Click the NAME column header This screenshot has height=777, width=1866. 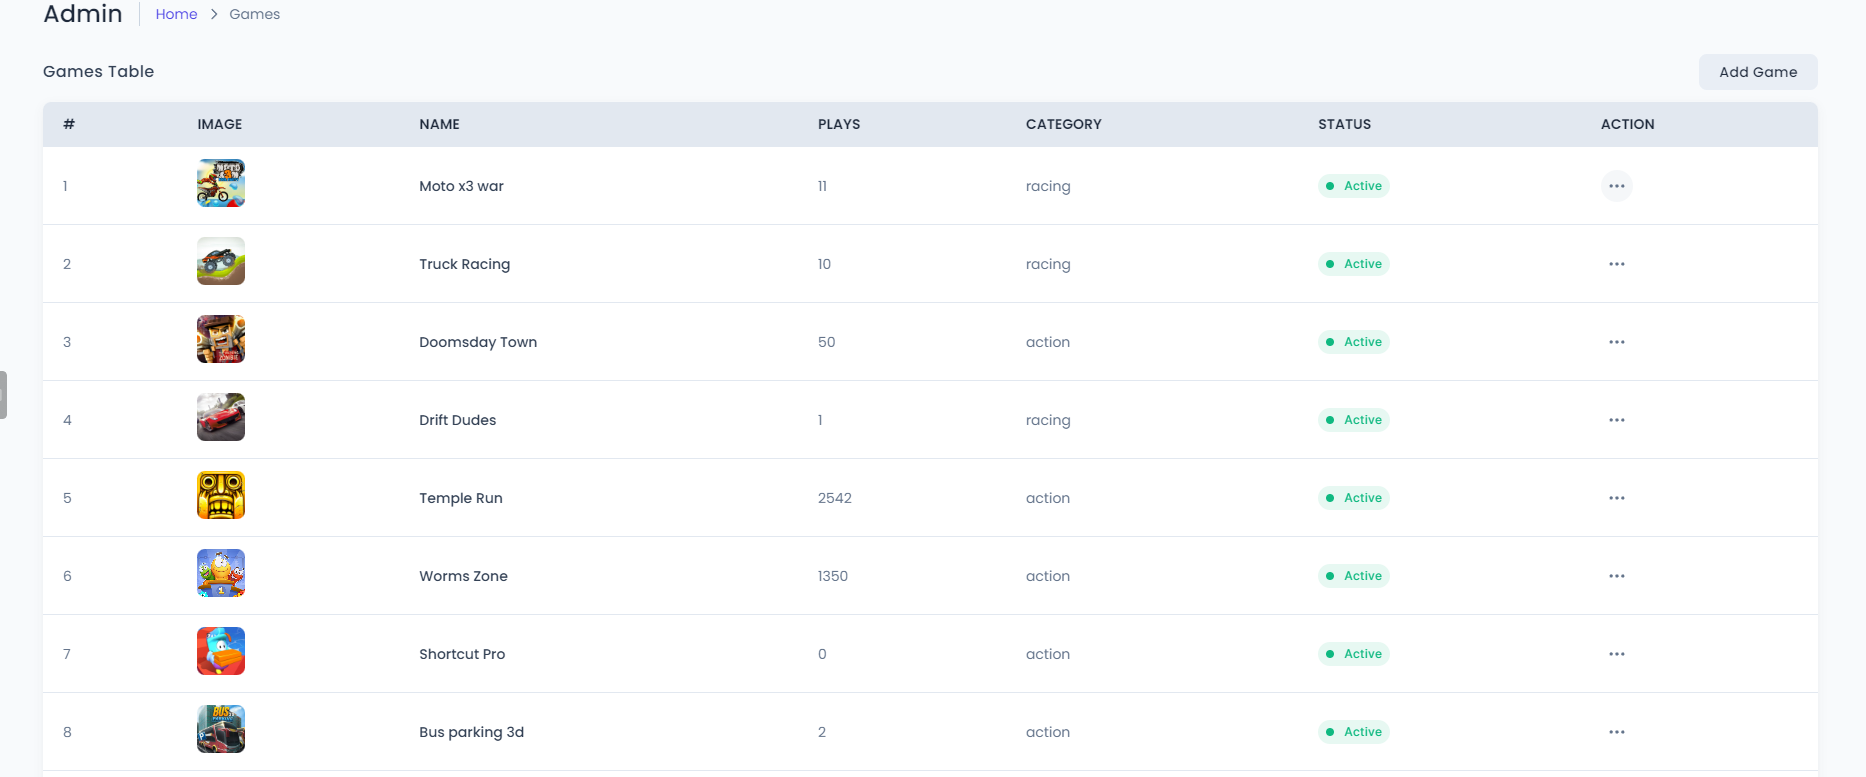pos(439,124)
